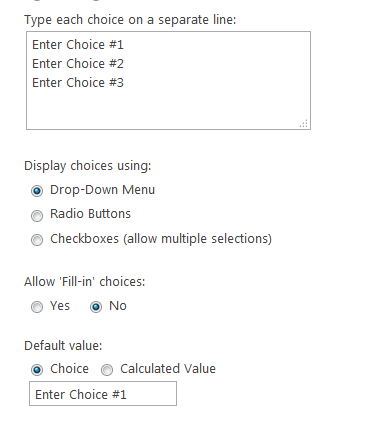
Task: Click the 'Drop-Down Menu' label text
Action: pos(102,190)
